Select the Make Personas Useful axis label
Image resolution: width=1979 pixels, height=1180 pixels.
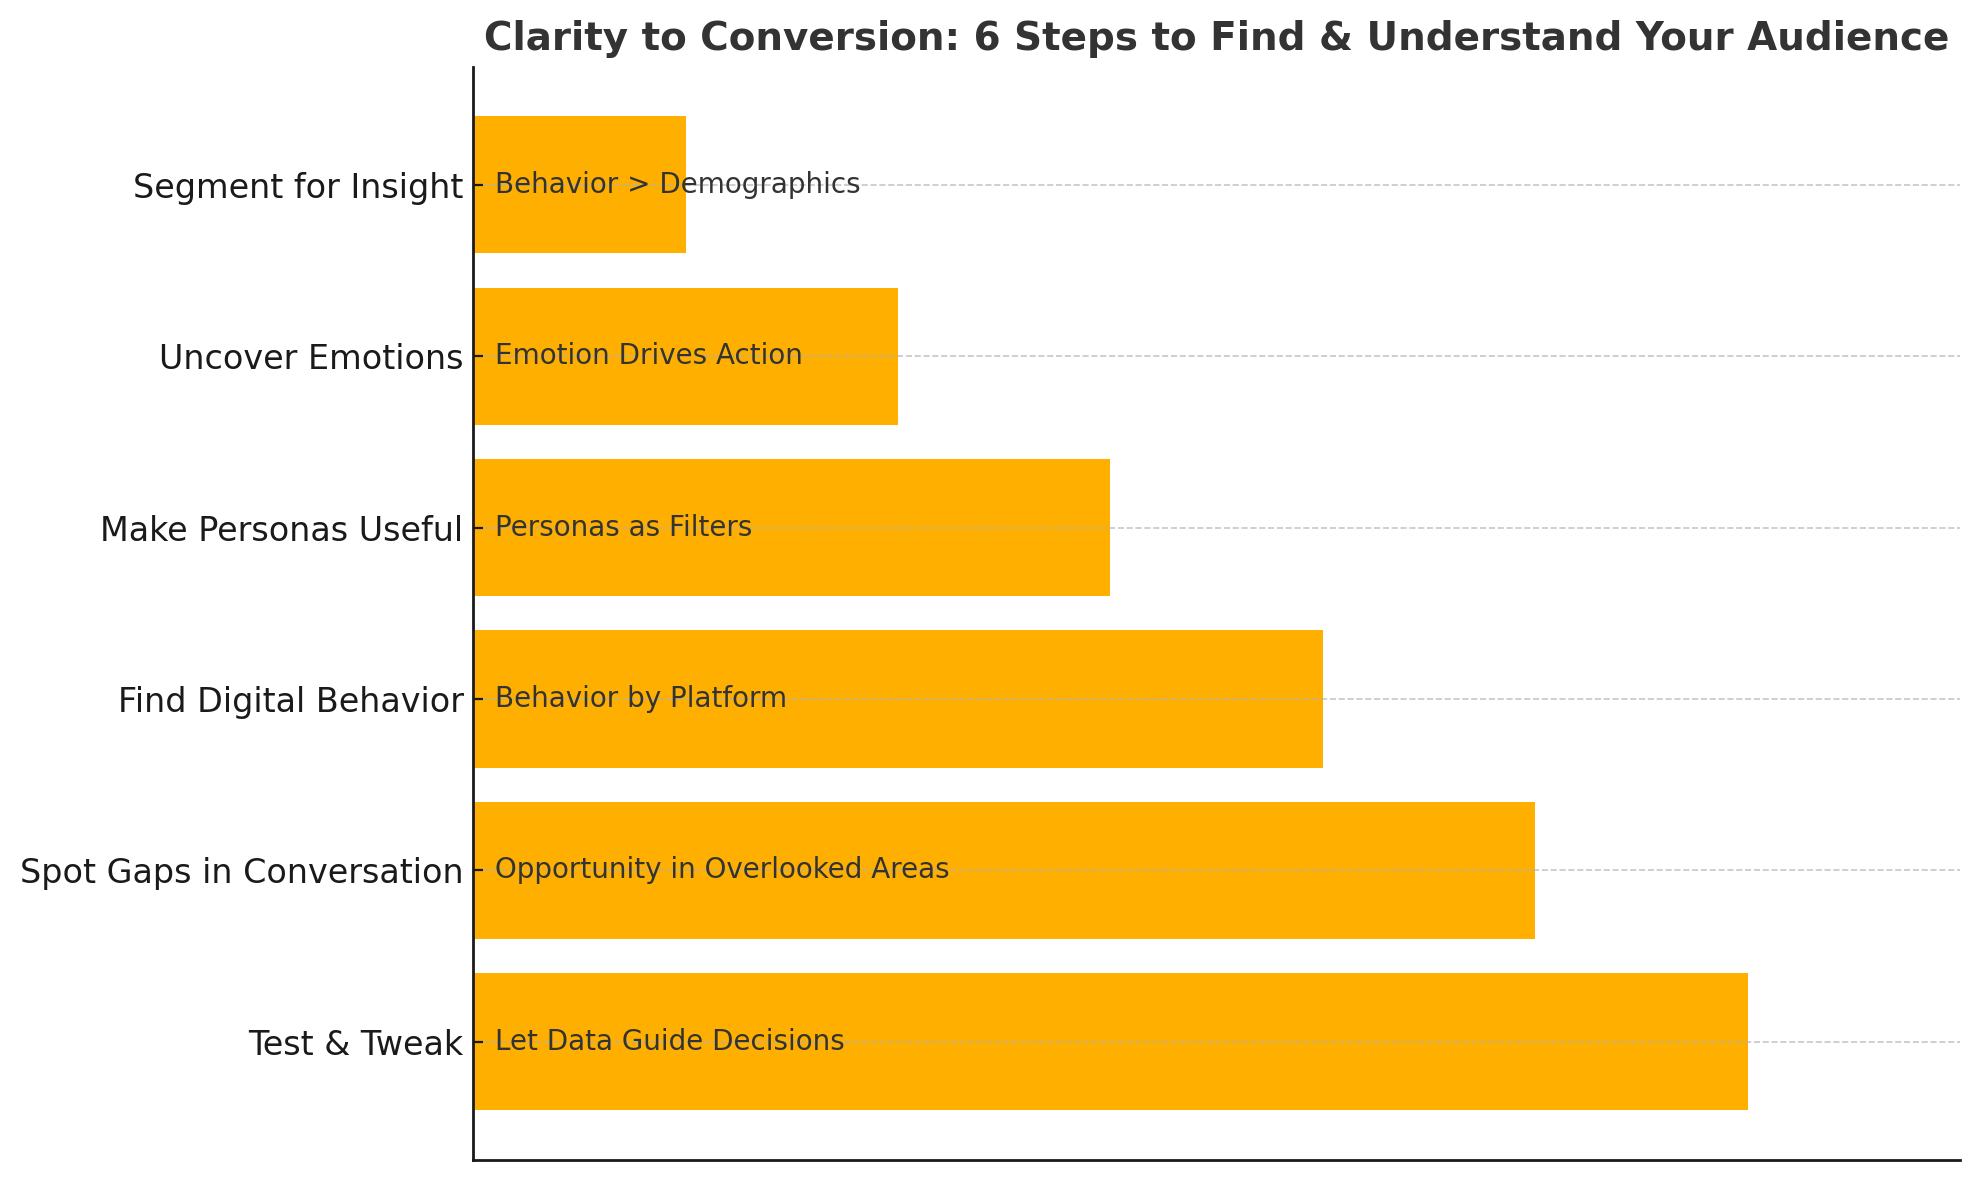point(281,529)
